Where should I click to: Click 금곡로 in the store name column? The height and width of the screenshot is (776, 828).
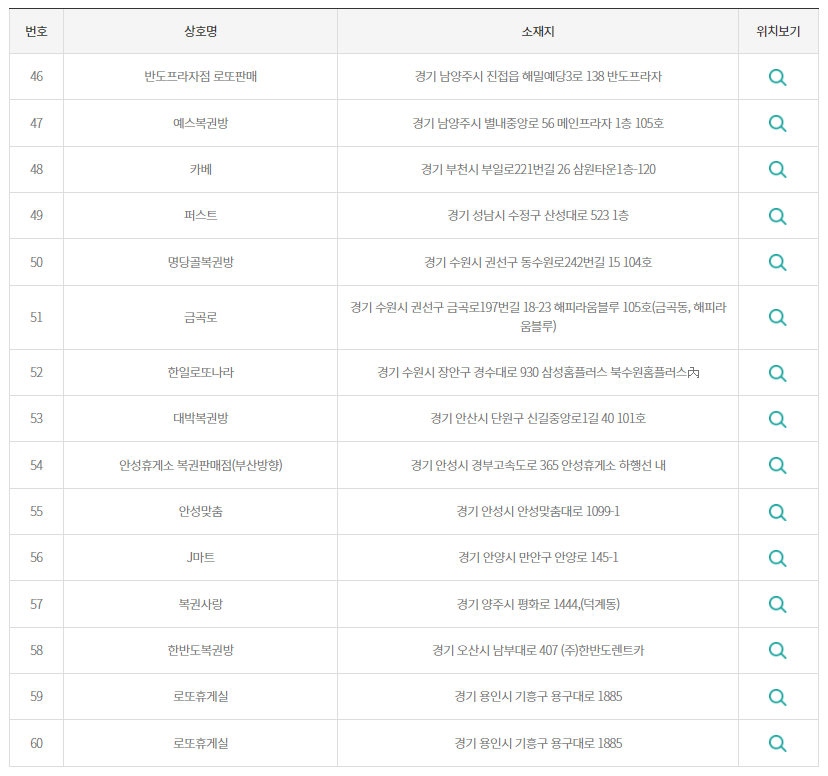(201, 317)
